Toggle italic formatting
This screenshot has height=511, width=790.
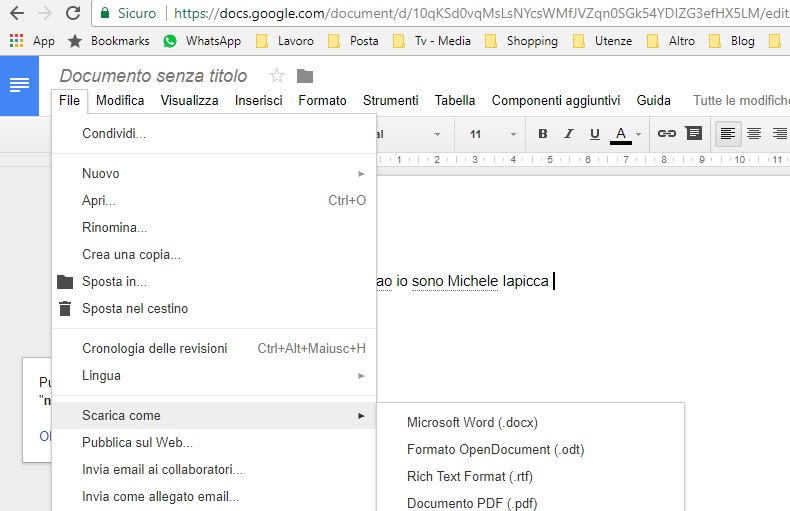pyautogui.click(x=569, y=134)
